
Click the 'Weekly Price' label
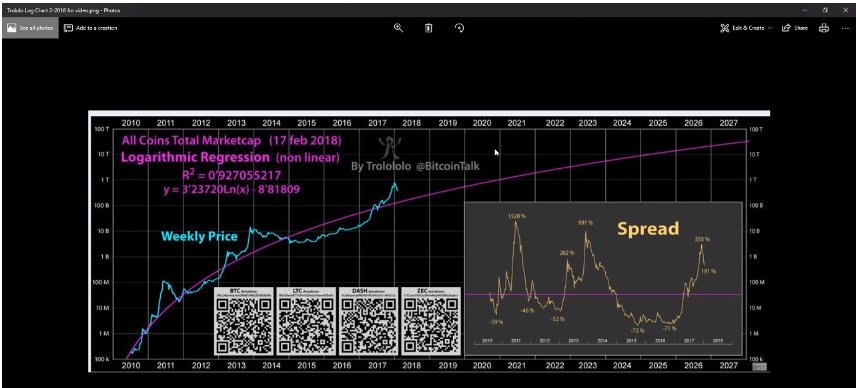[x=199, y=236]
